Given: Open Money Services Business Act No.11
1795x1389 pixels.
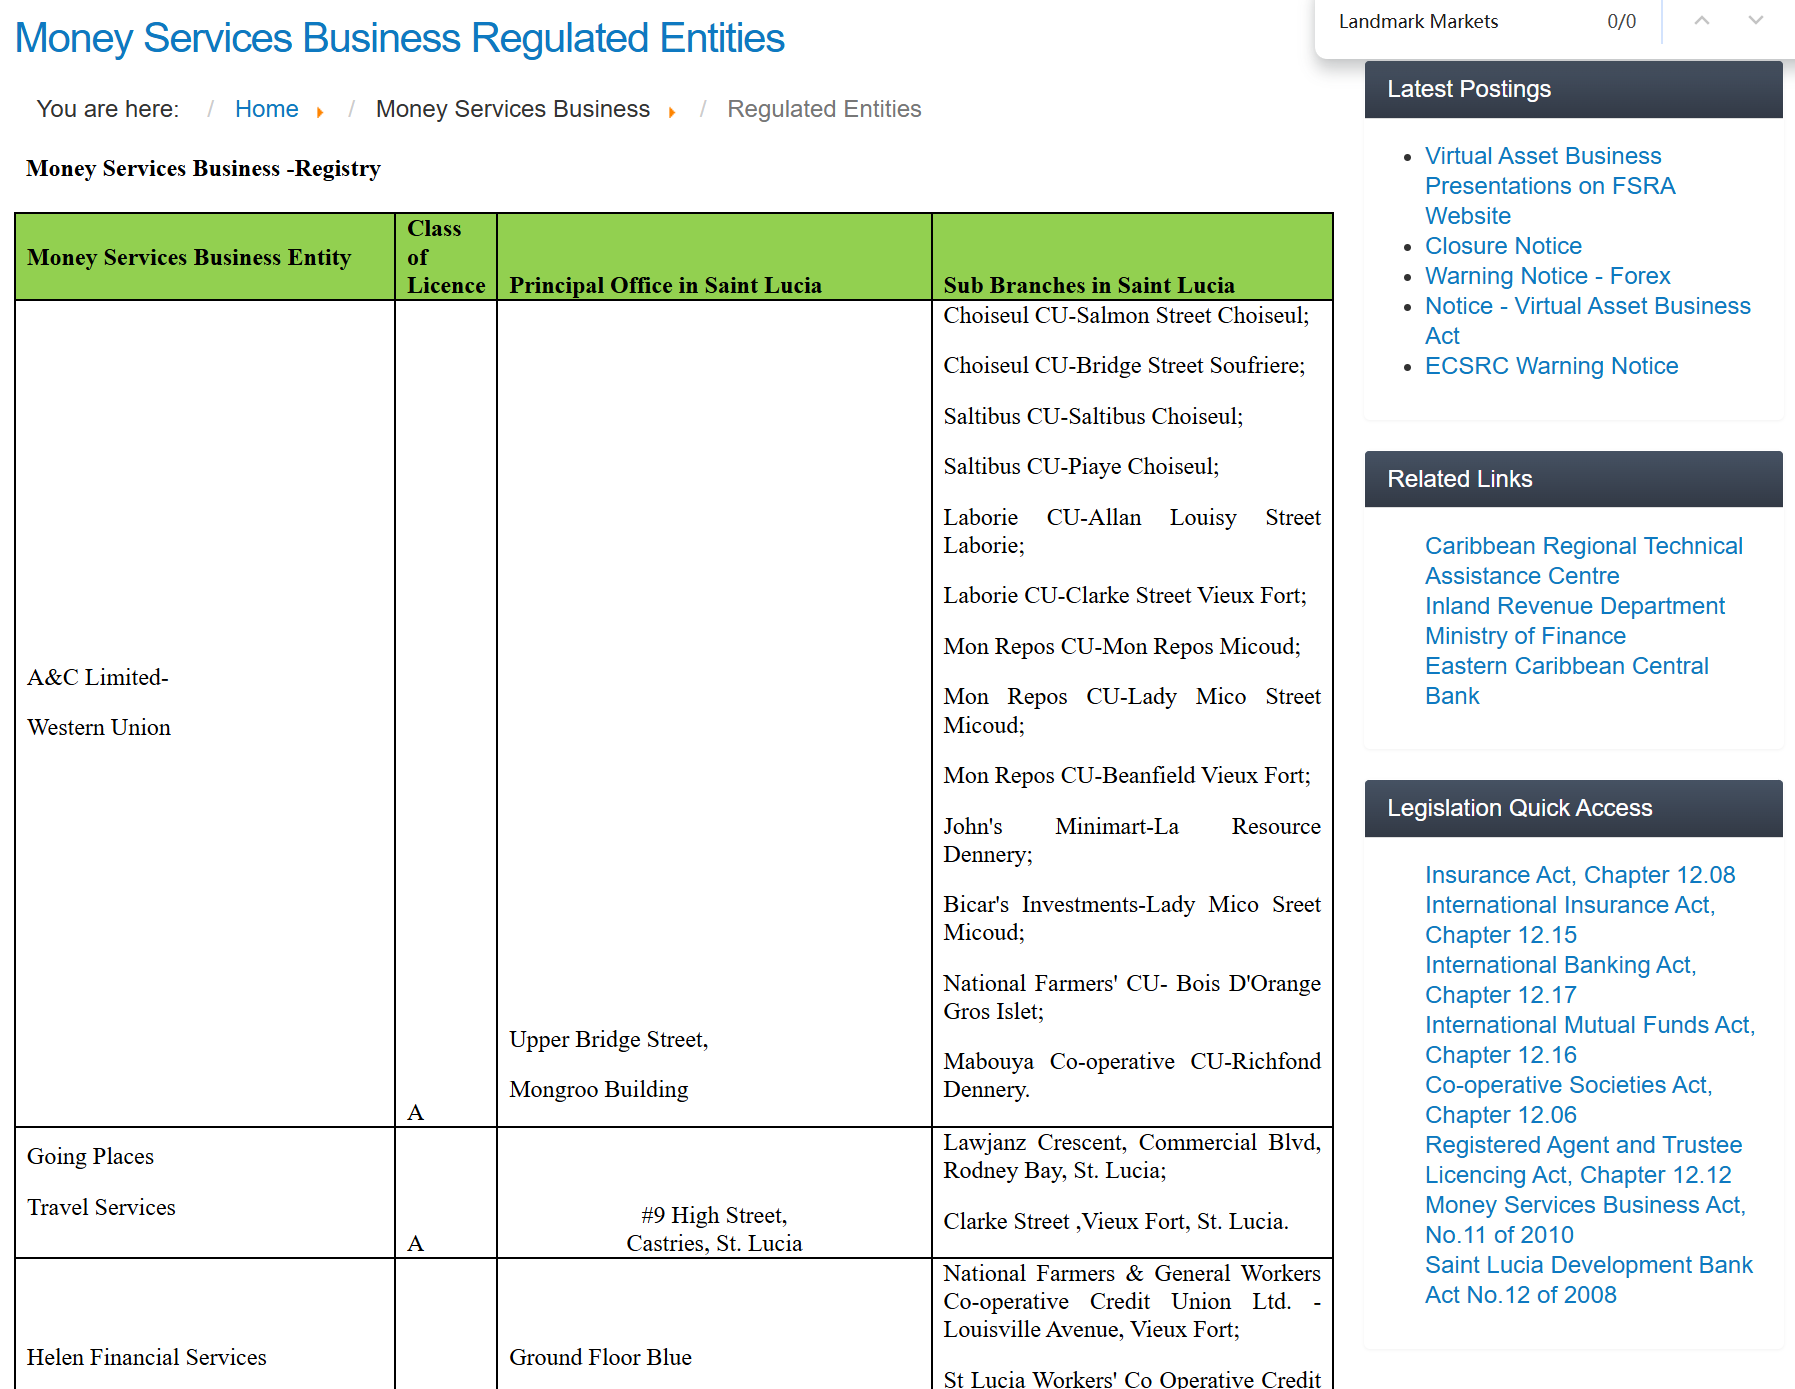Looking at the screenshot, I should 1585,1220.
